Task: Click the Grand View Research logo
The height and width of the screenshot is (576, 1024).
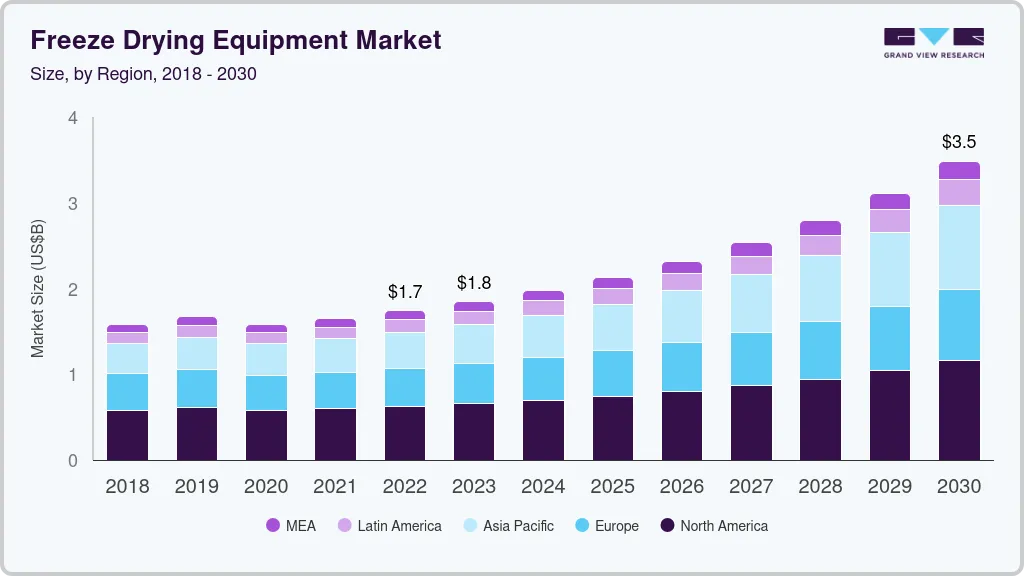Action: coord(932,42)
